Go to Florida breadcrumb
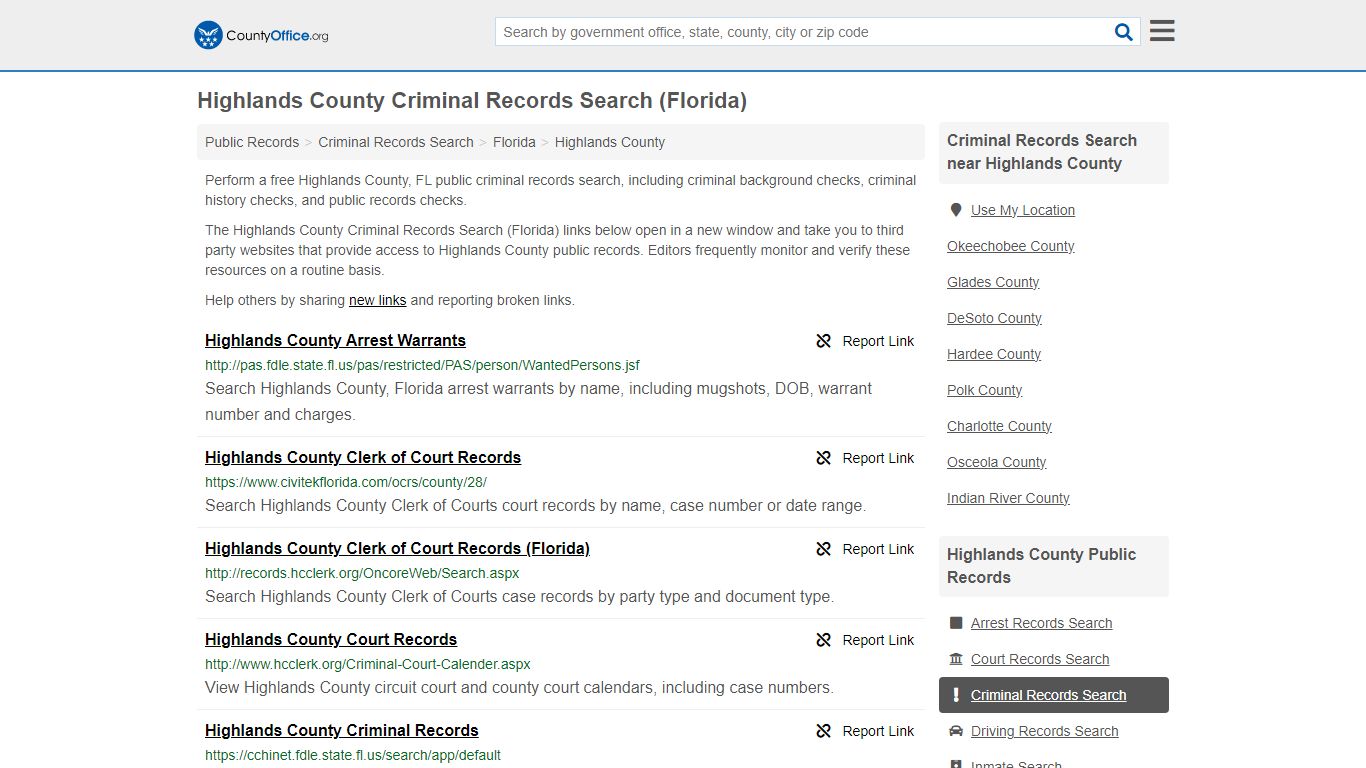The width and height of the screenshot is (1366, 768). [514, 142]
